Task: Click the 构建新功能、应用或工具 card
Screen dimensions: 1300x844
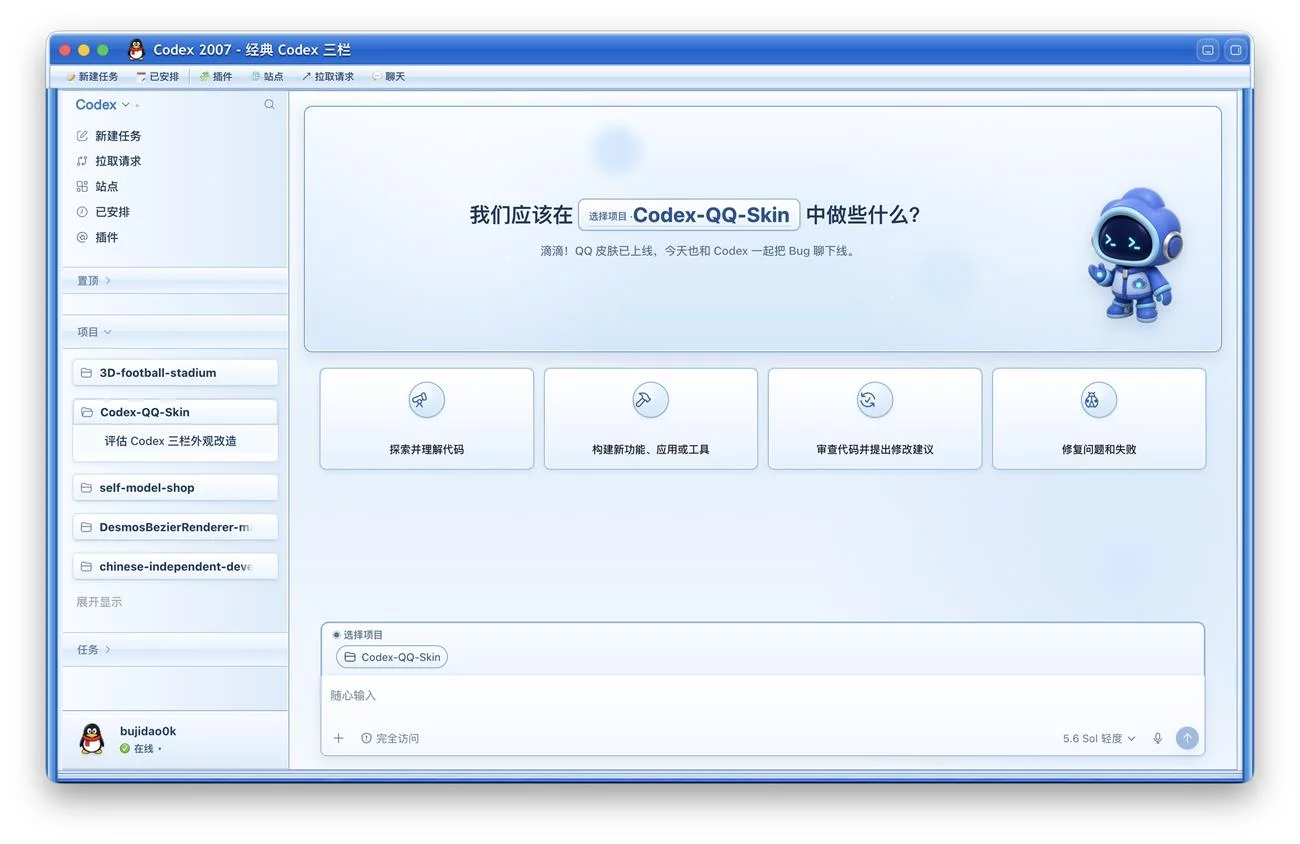Action: 650,419
